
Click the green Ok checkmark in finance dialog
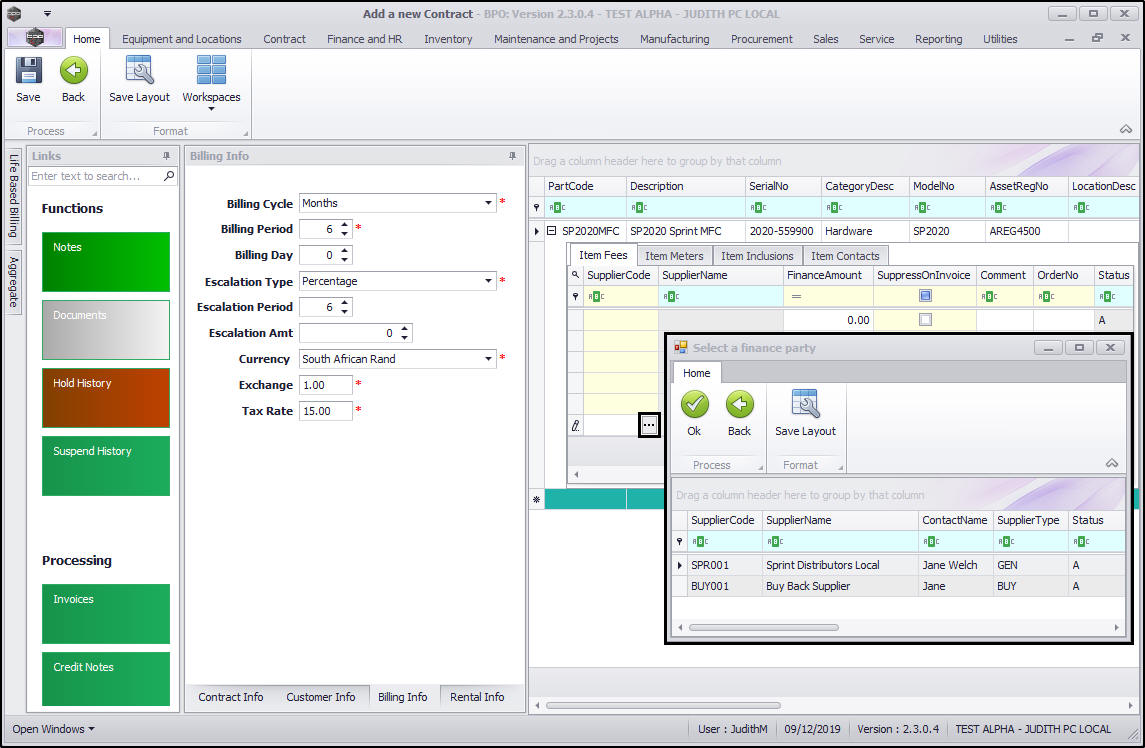(x=694, y=405)
